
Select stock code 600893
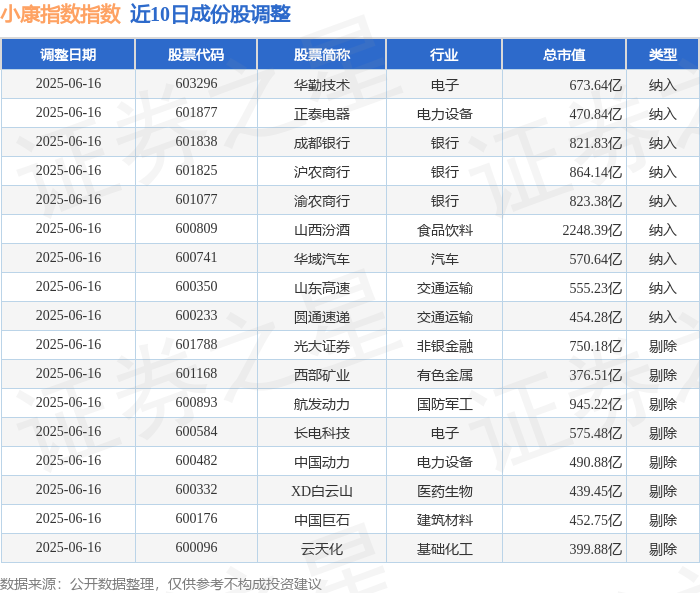pyautogui.click(x=196, y=403)
